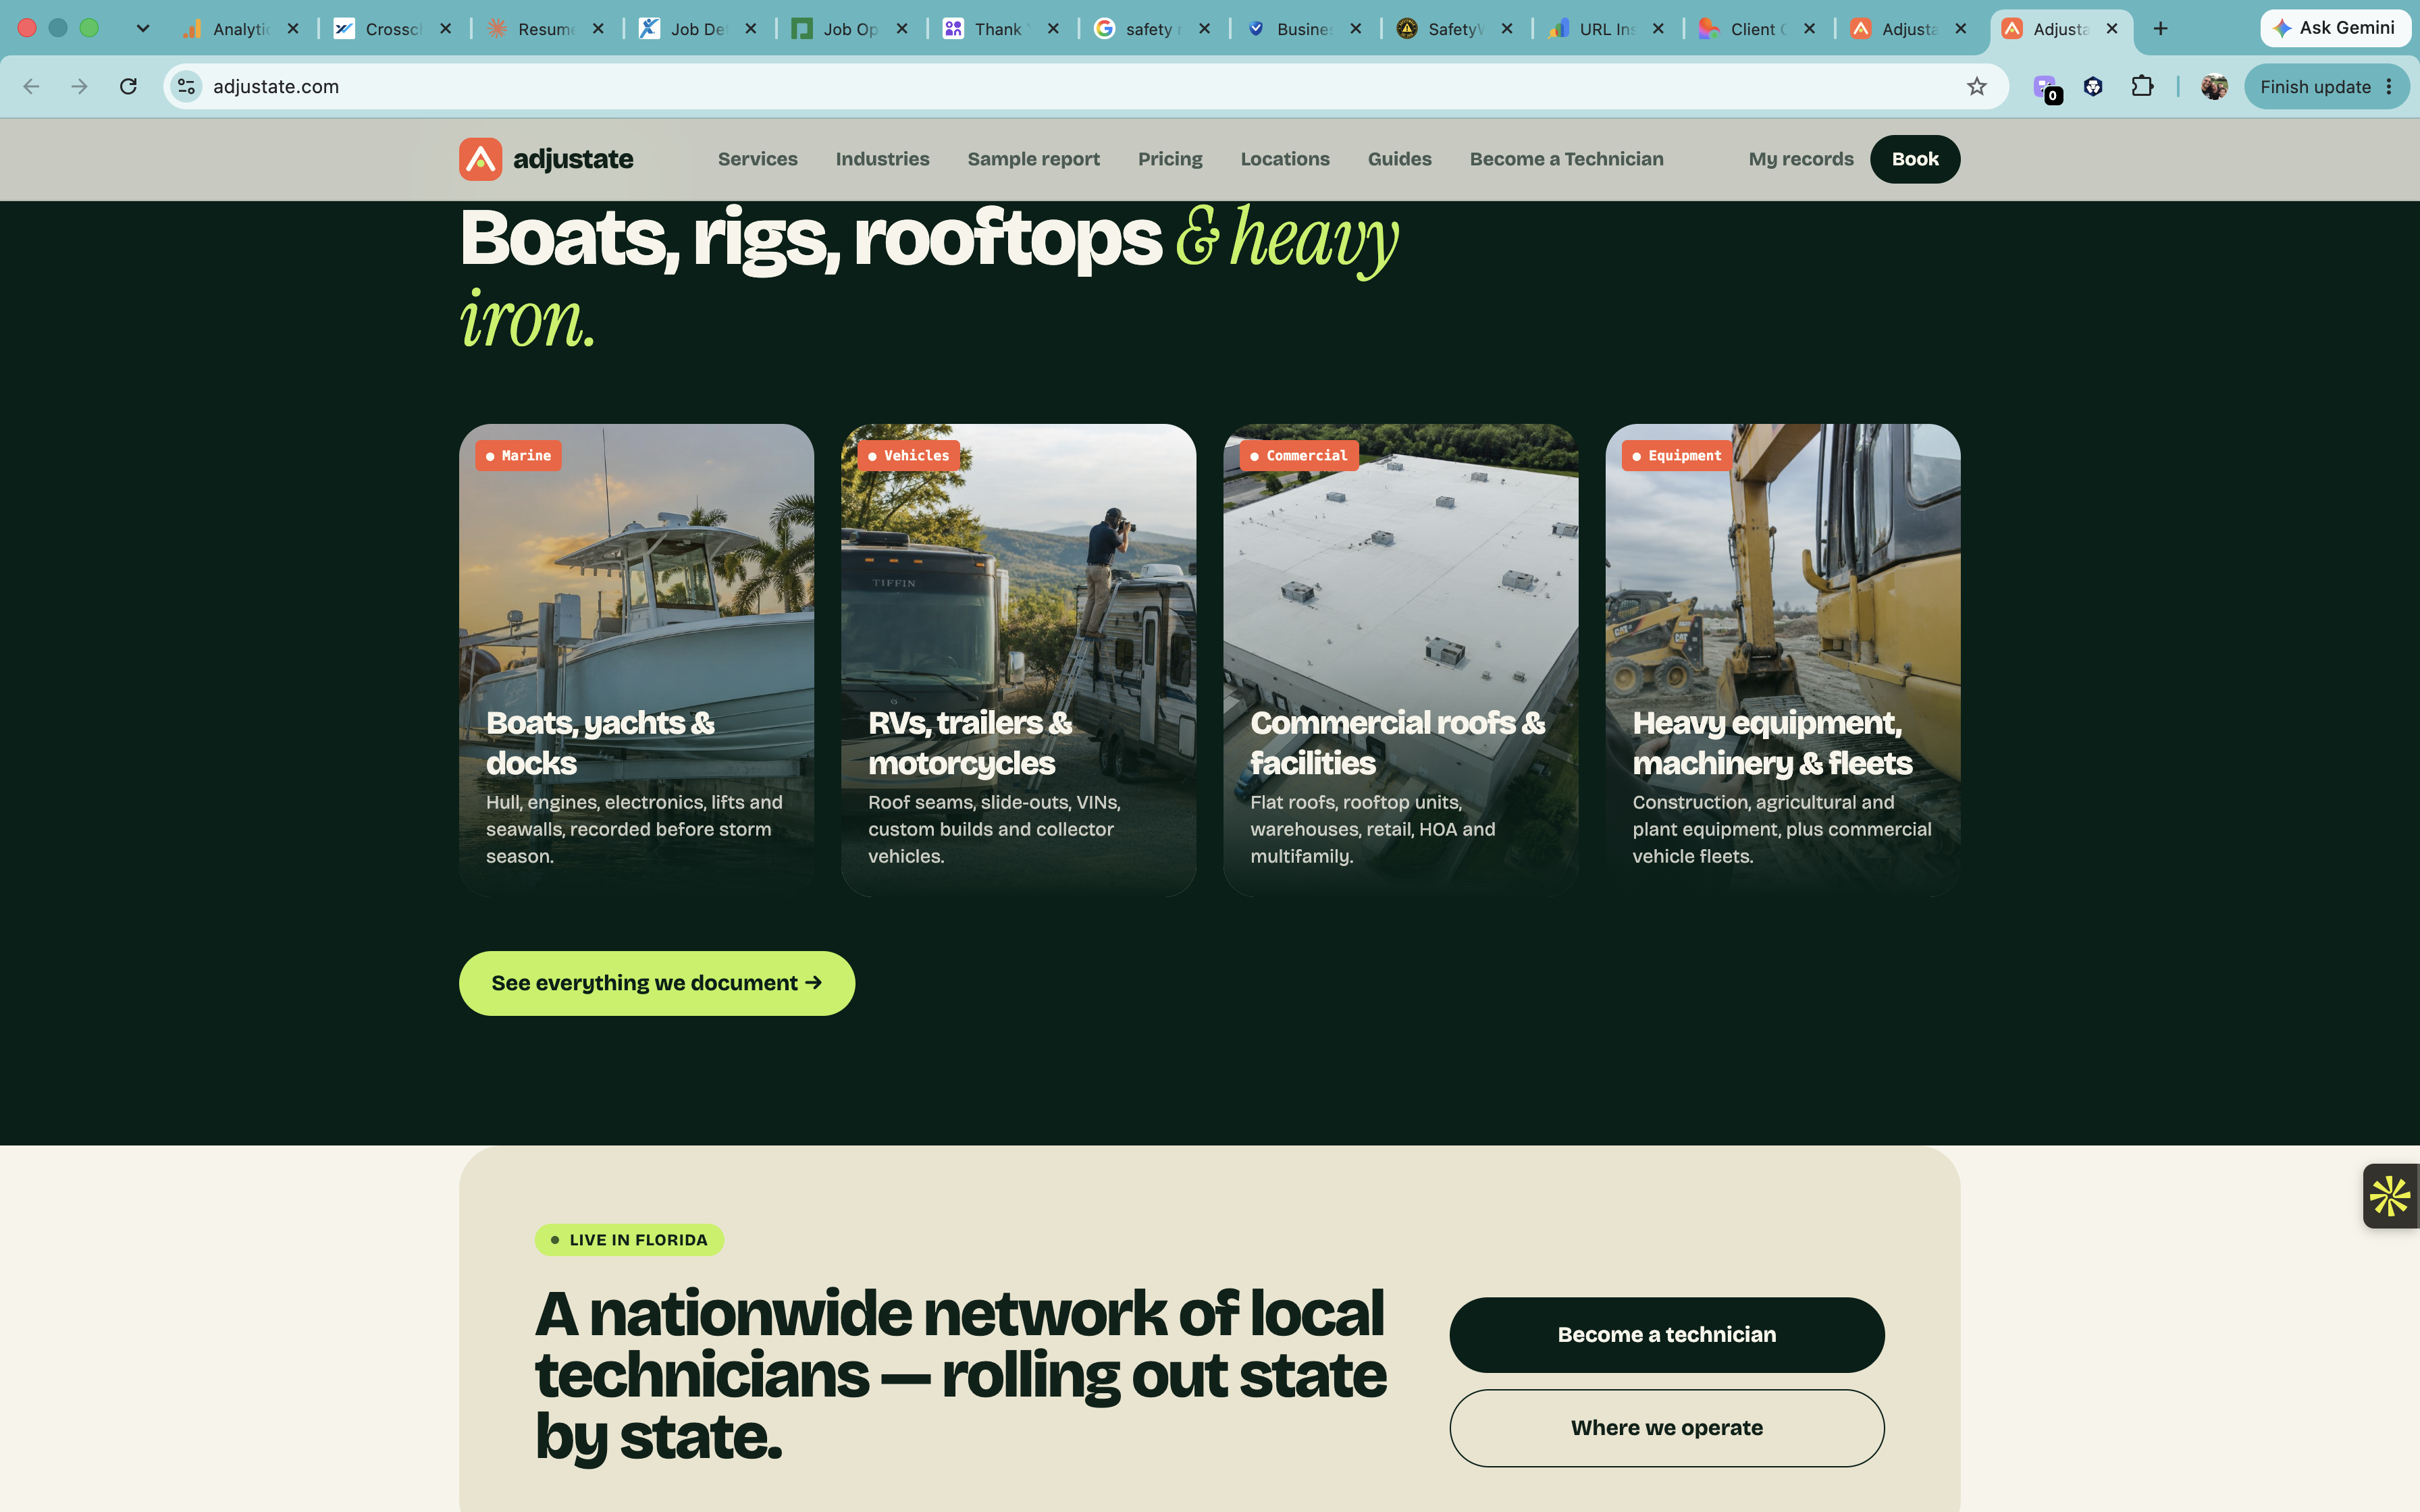The height and width of the screenshot is (1512, 2420).
Task: Switch to the Resume browser tab
Action: click(545, 29)
